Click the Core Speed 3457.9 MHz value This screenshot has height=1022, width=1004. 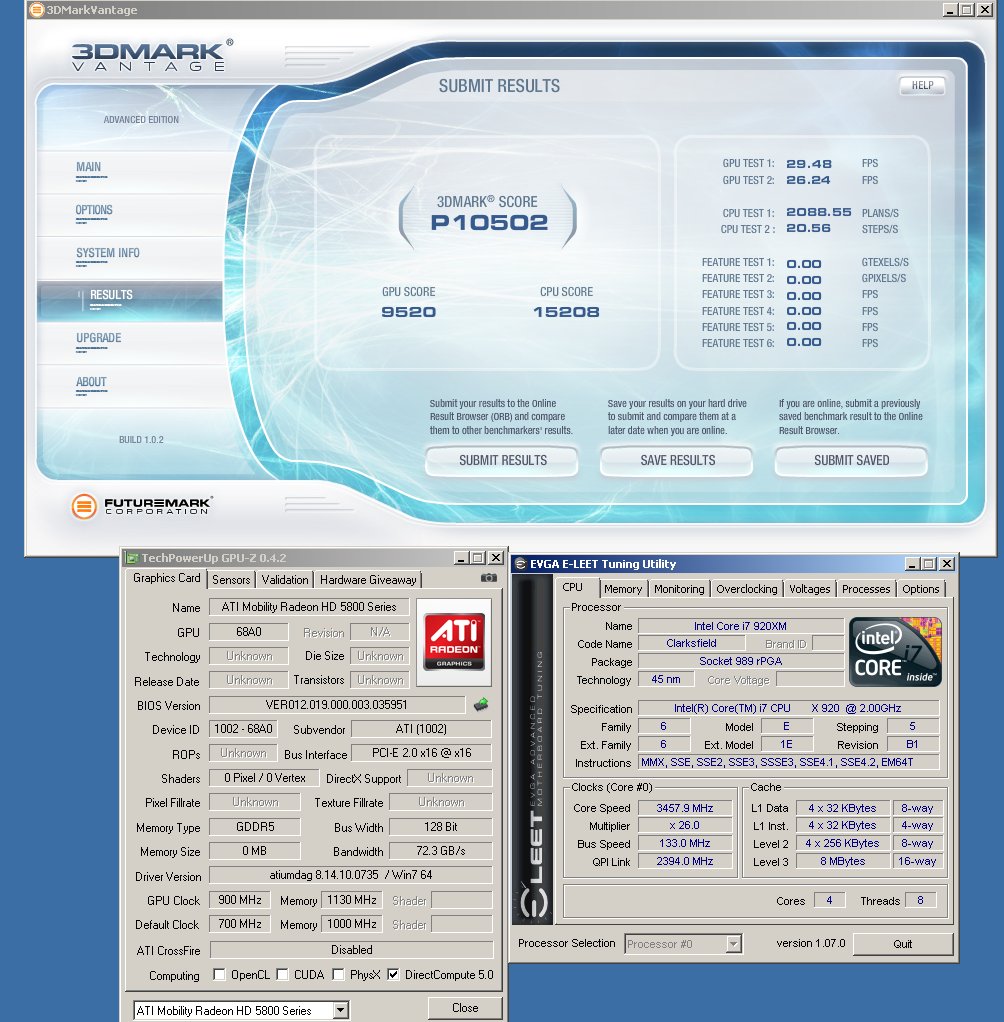pos(685,808)
